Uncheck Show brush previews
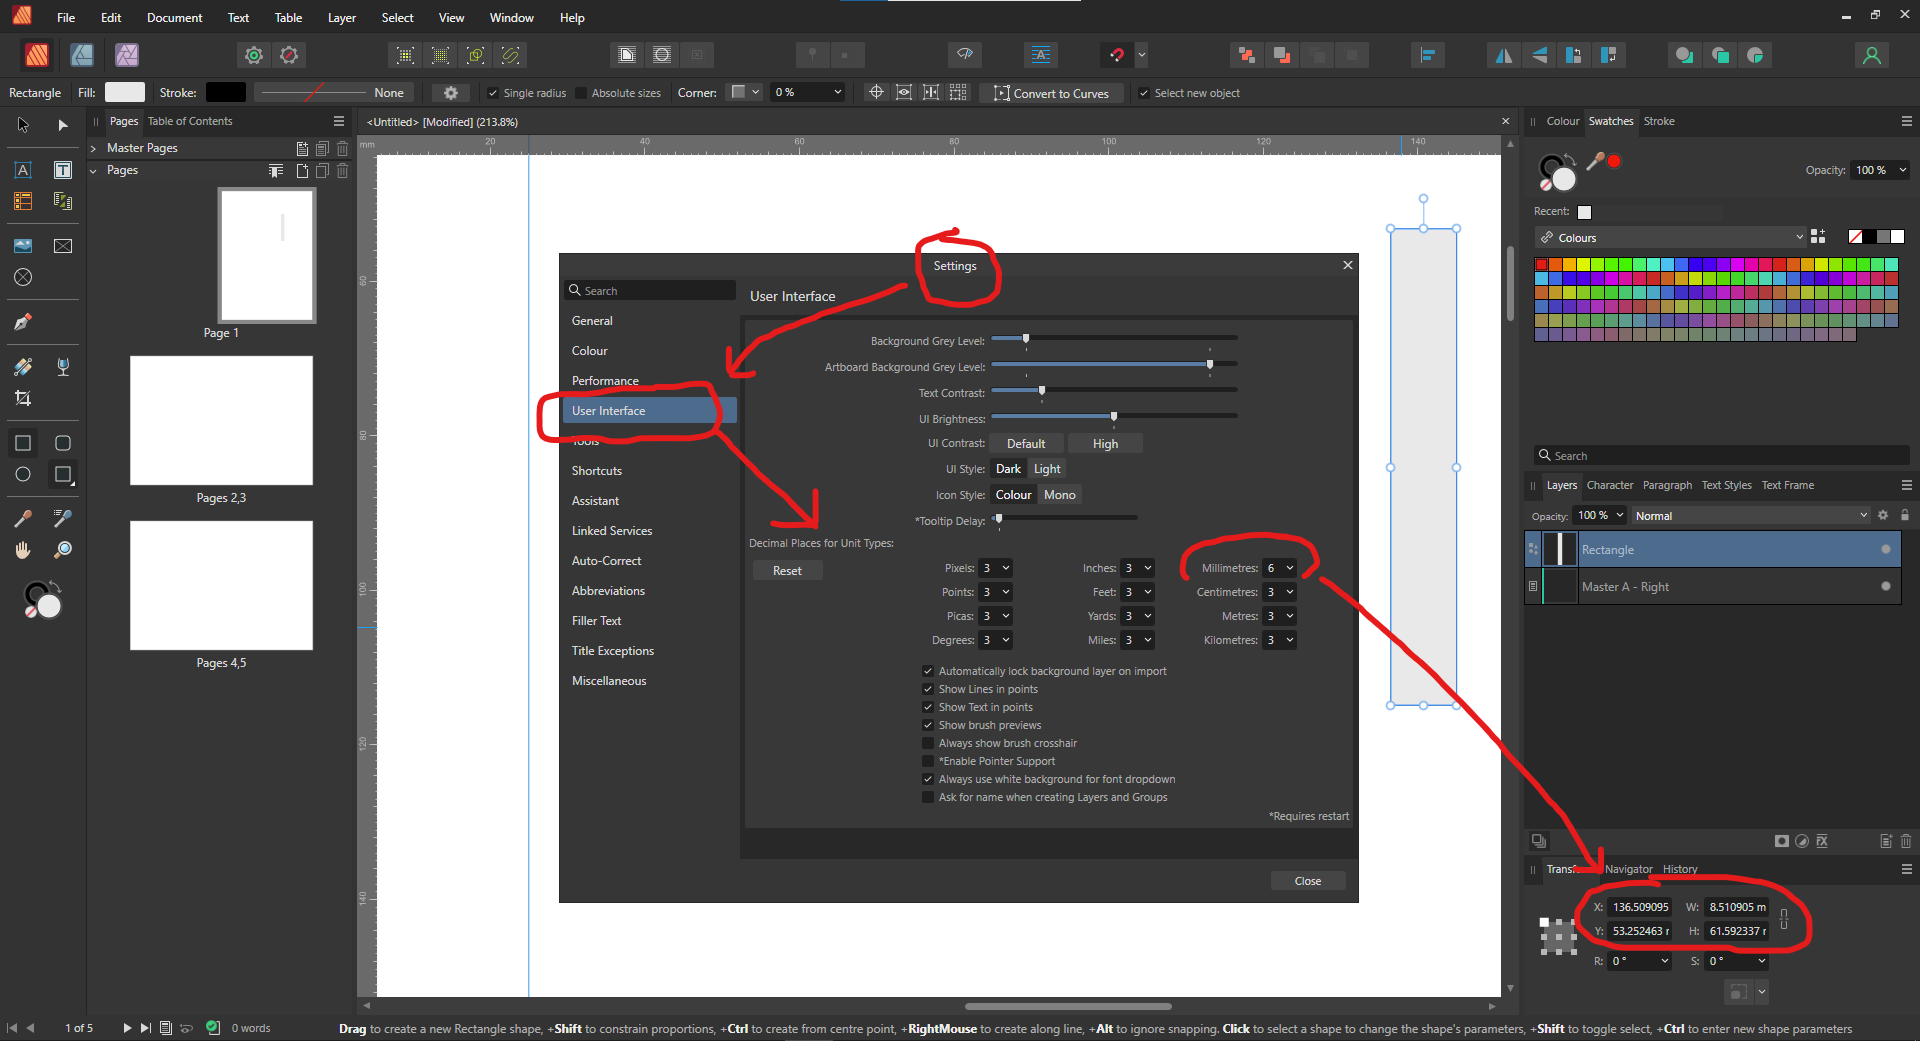This screenshot has width=1920, height=1041. pyautogui.click(x=928, y=725)
